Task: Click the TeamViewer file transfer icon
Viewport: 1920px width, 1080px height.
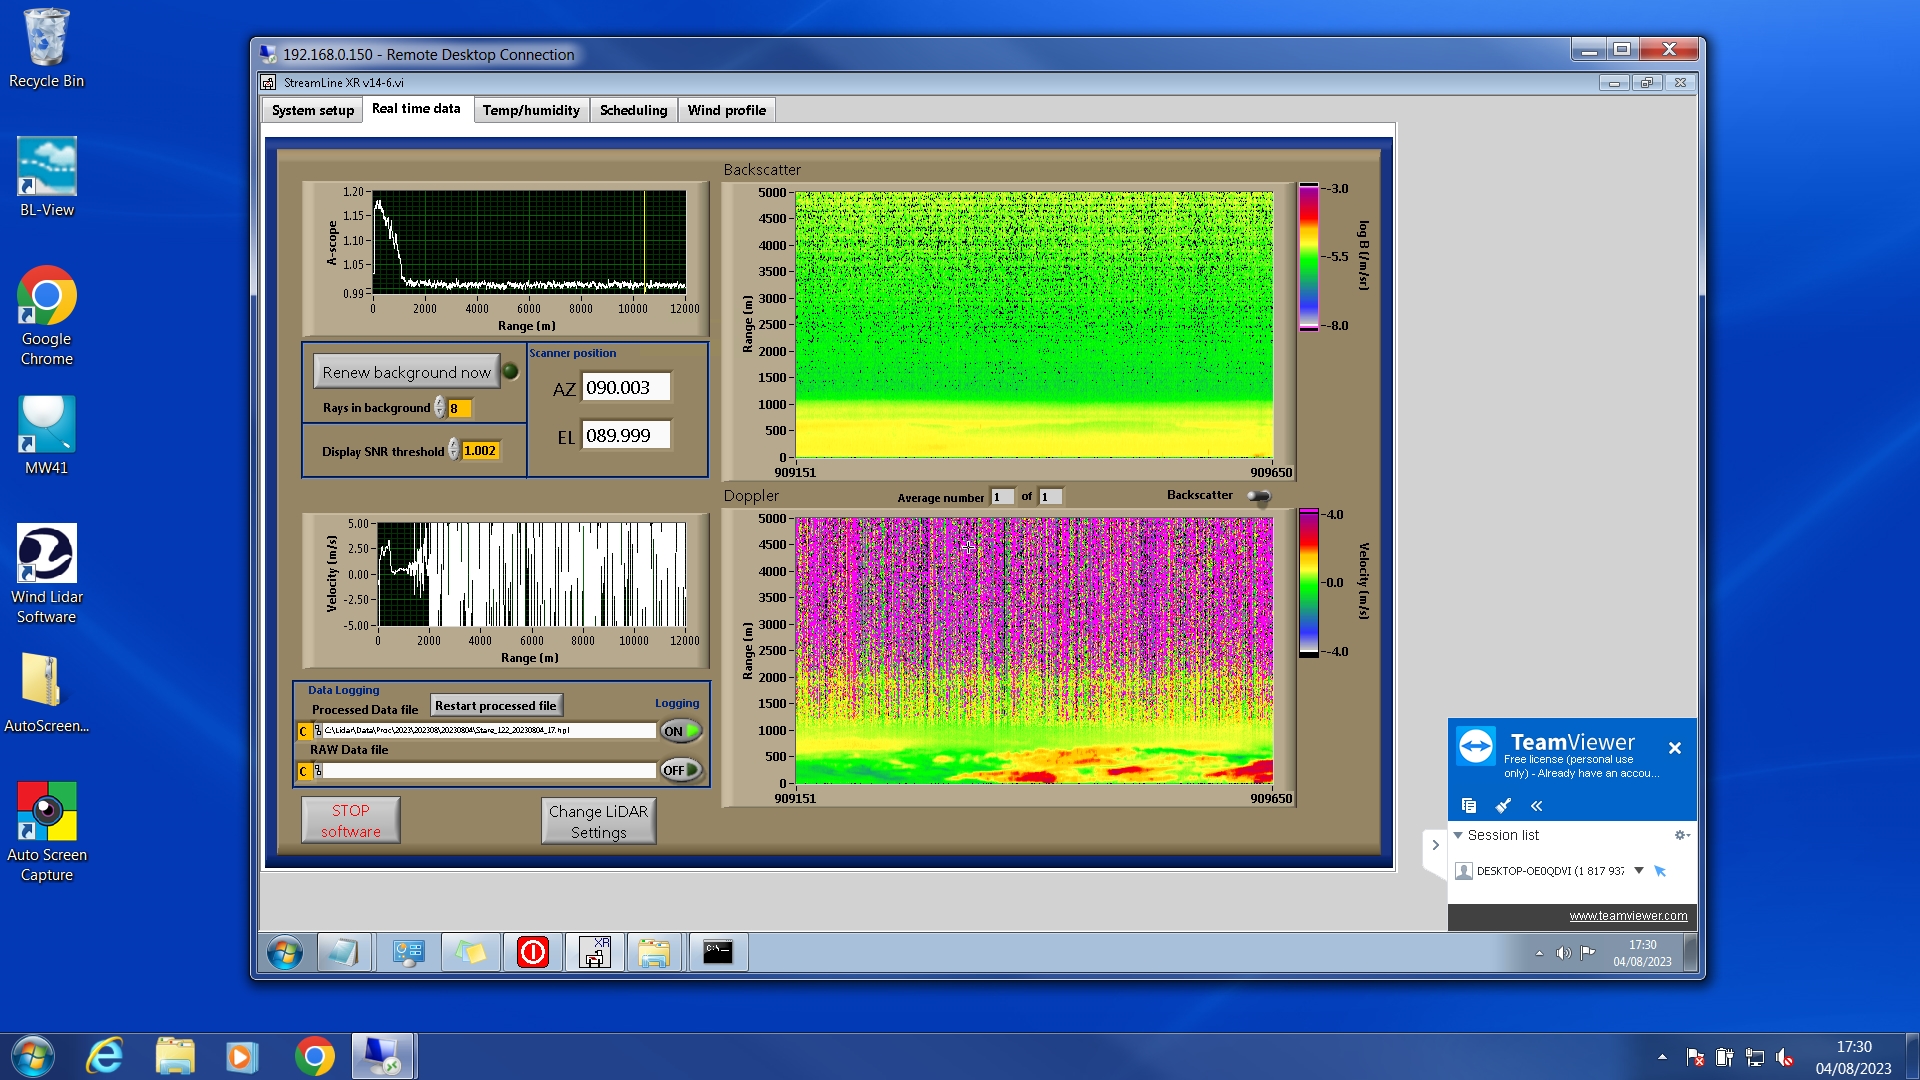Action: pos(1468,806)
